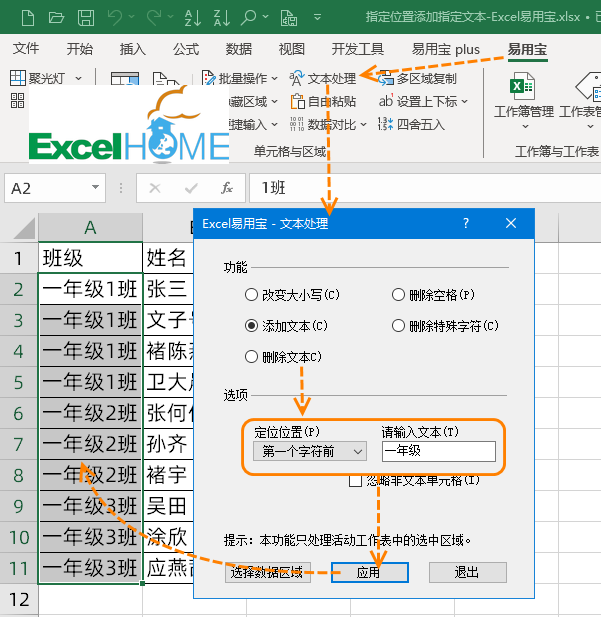Screen dimensions: 601x617
Task: Switch to the 开发工具 tab
Action: click(357, 49)
